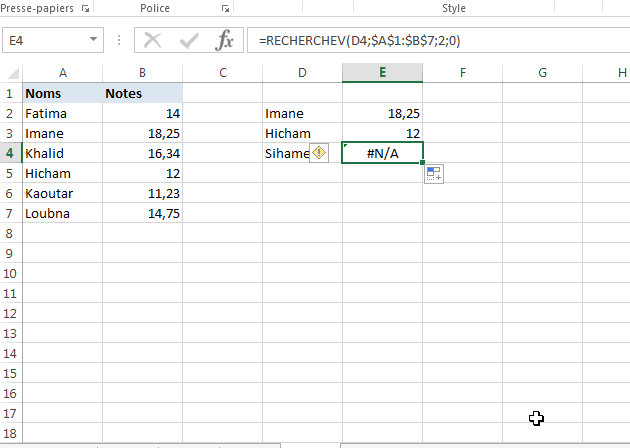The image size is (630, 448).
Task: Select the Kaoutar cell in column A
Action: pyautogui.click(x=62, y=193)
